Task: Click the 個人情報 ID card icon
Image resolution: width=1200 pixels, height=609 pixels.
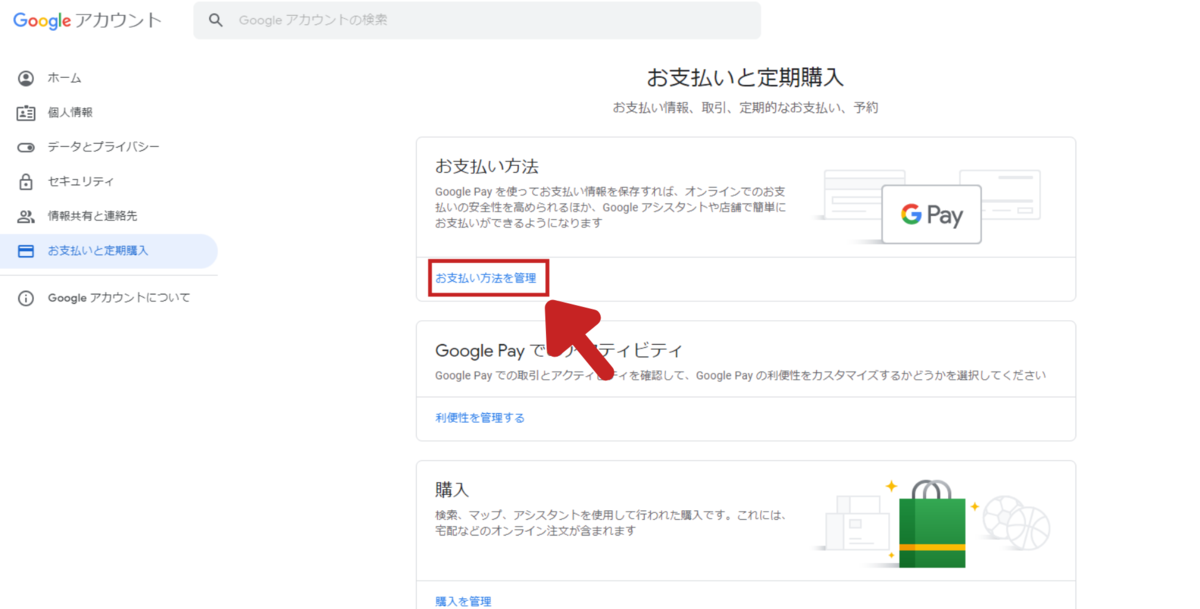Action: click(26, 113)
